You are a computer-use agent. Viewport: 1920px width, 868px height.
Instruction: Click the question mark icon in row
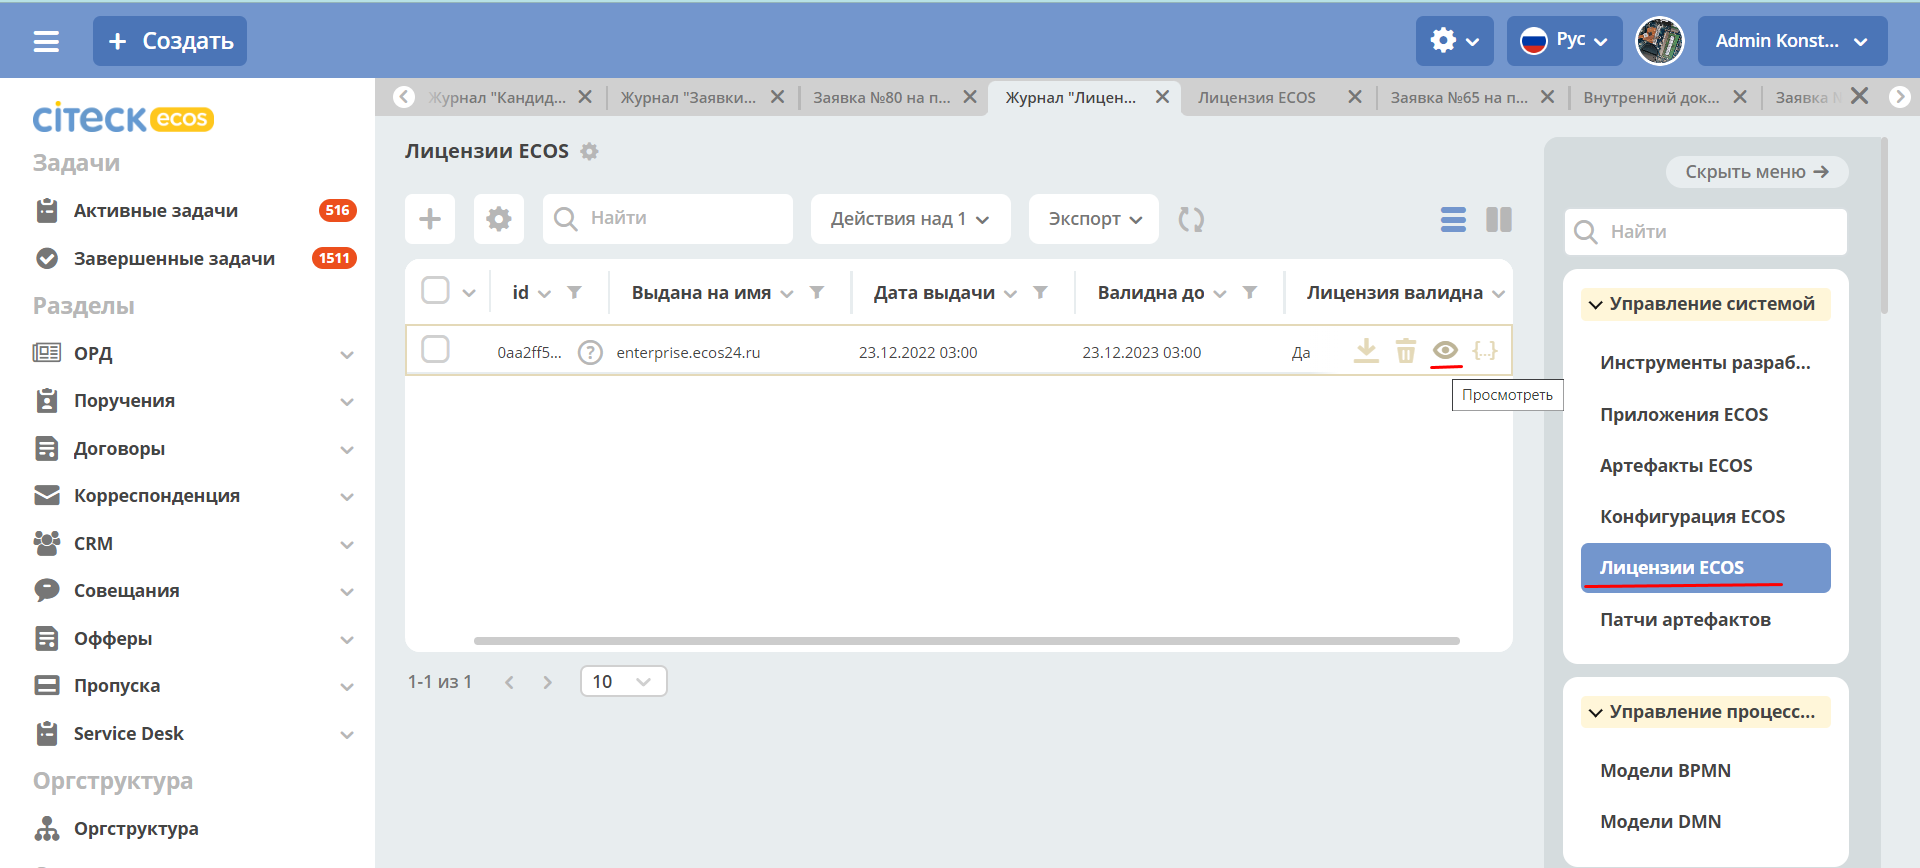(x=590, y=352)
